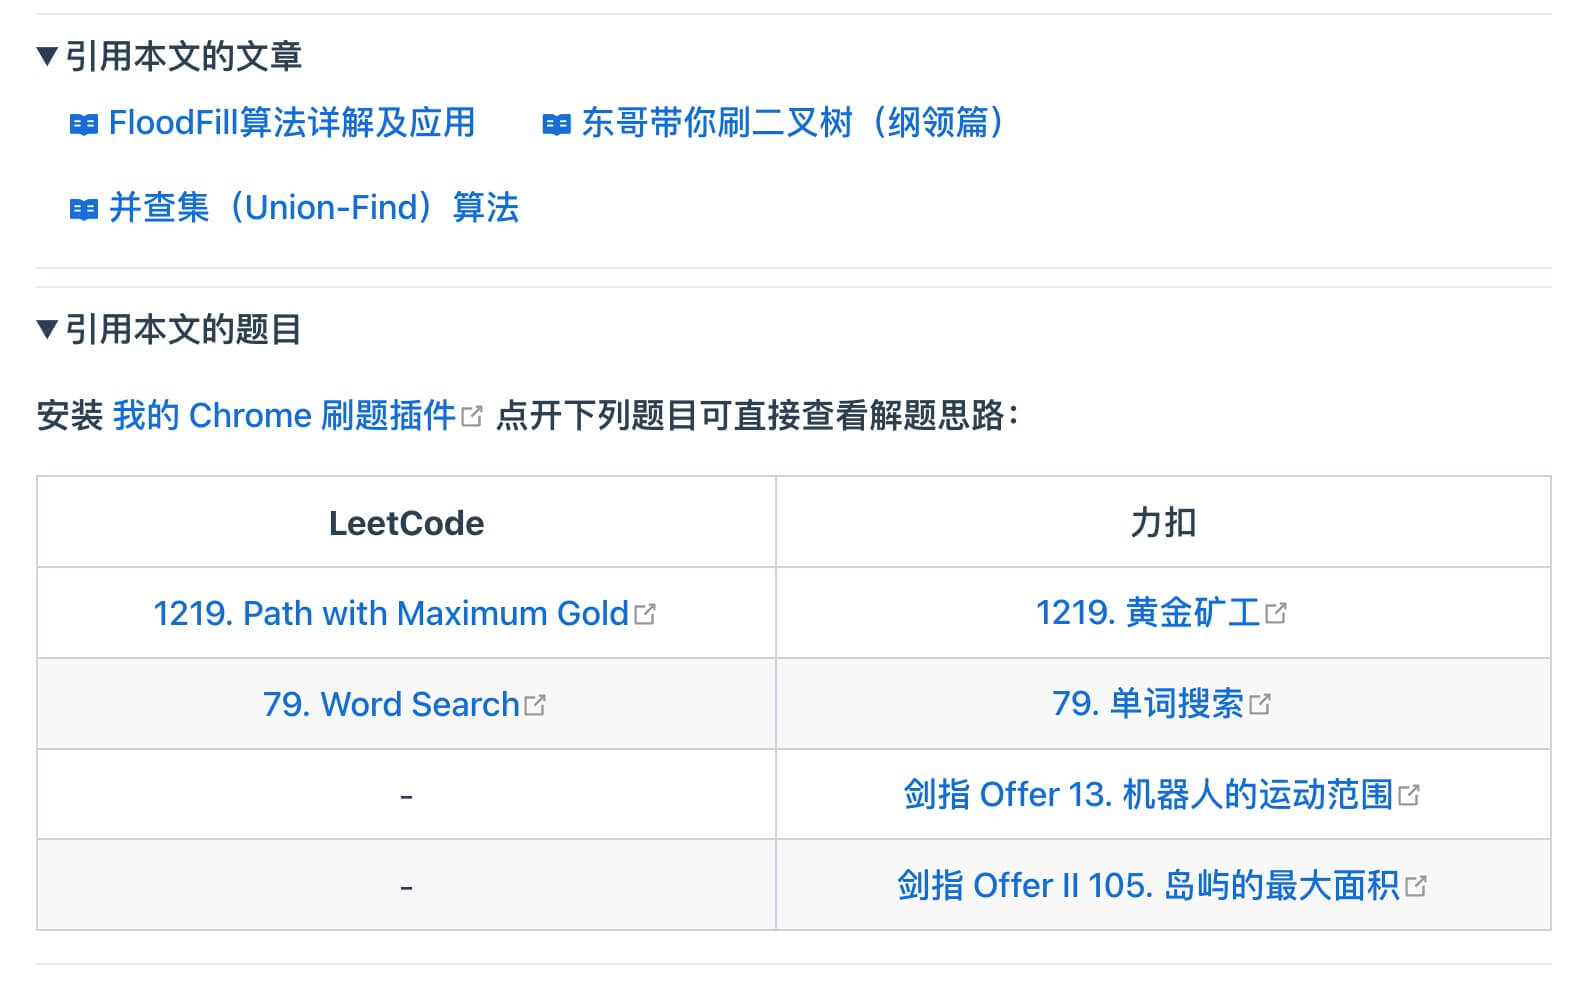
Task: Click external-link icon after Path with Maximum Gold
Action: click(645, 614)
